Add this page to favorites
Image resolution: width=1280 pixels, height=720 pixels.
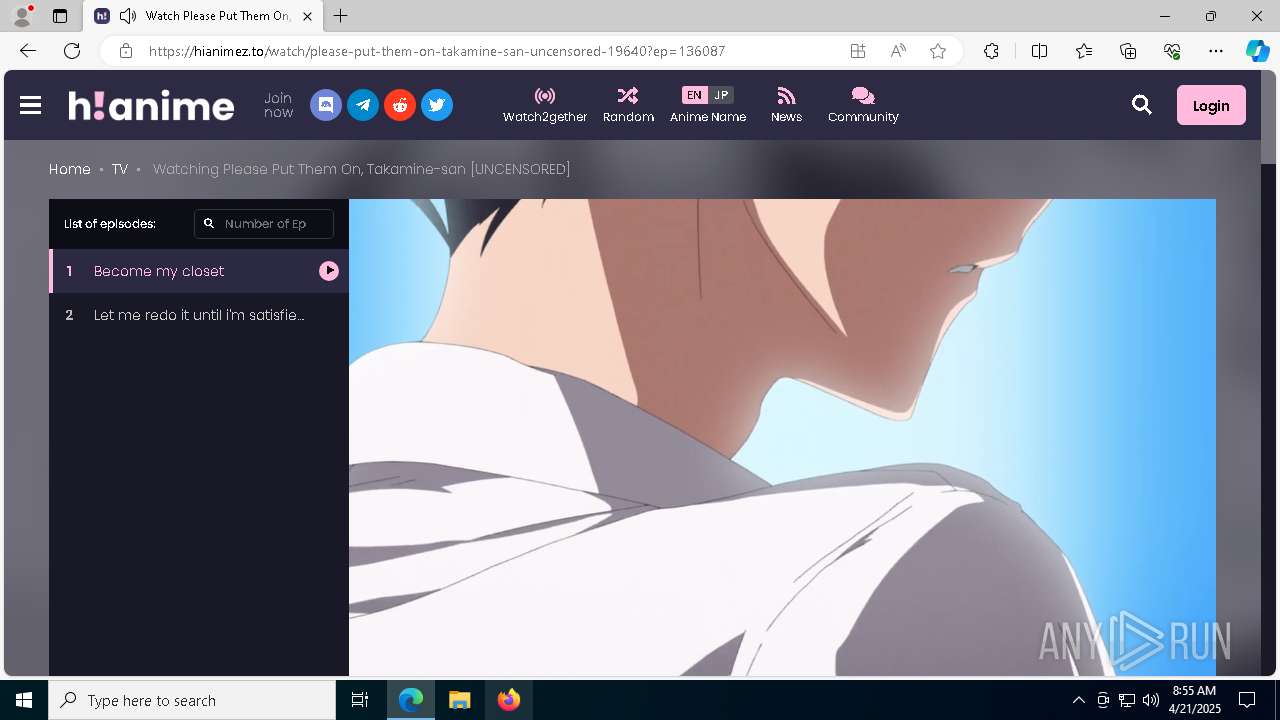tap(938, 51)
